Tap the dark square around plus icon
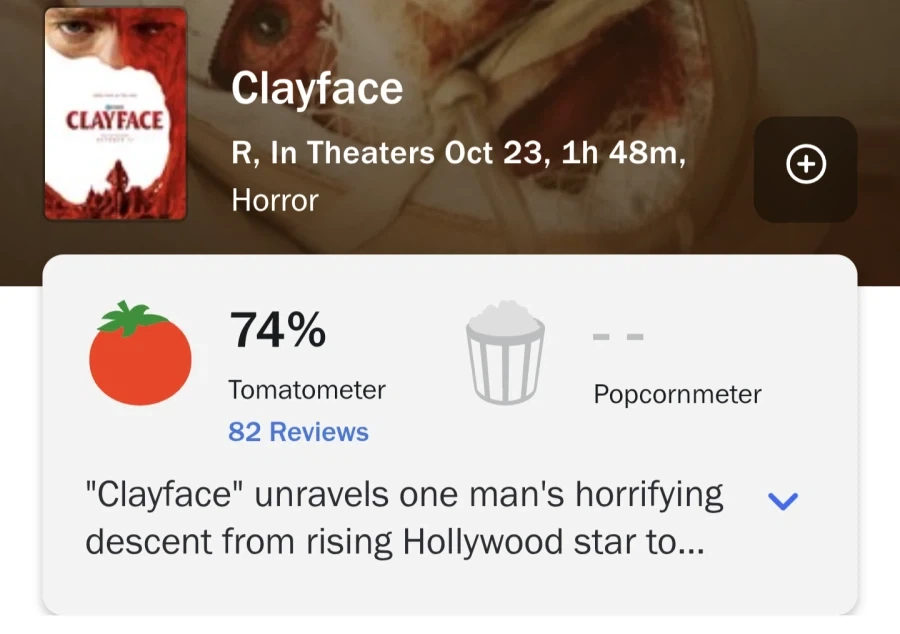The image size is (900, 634). point(805,169)
